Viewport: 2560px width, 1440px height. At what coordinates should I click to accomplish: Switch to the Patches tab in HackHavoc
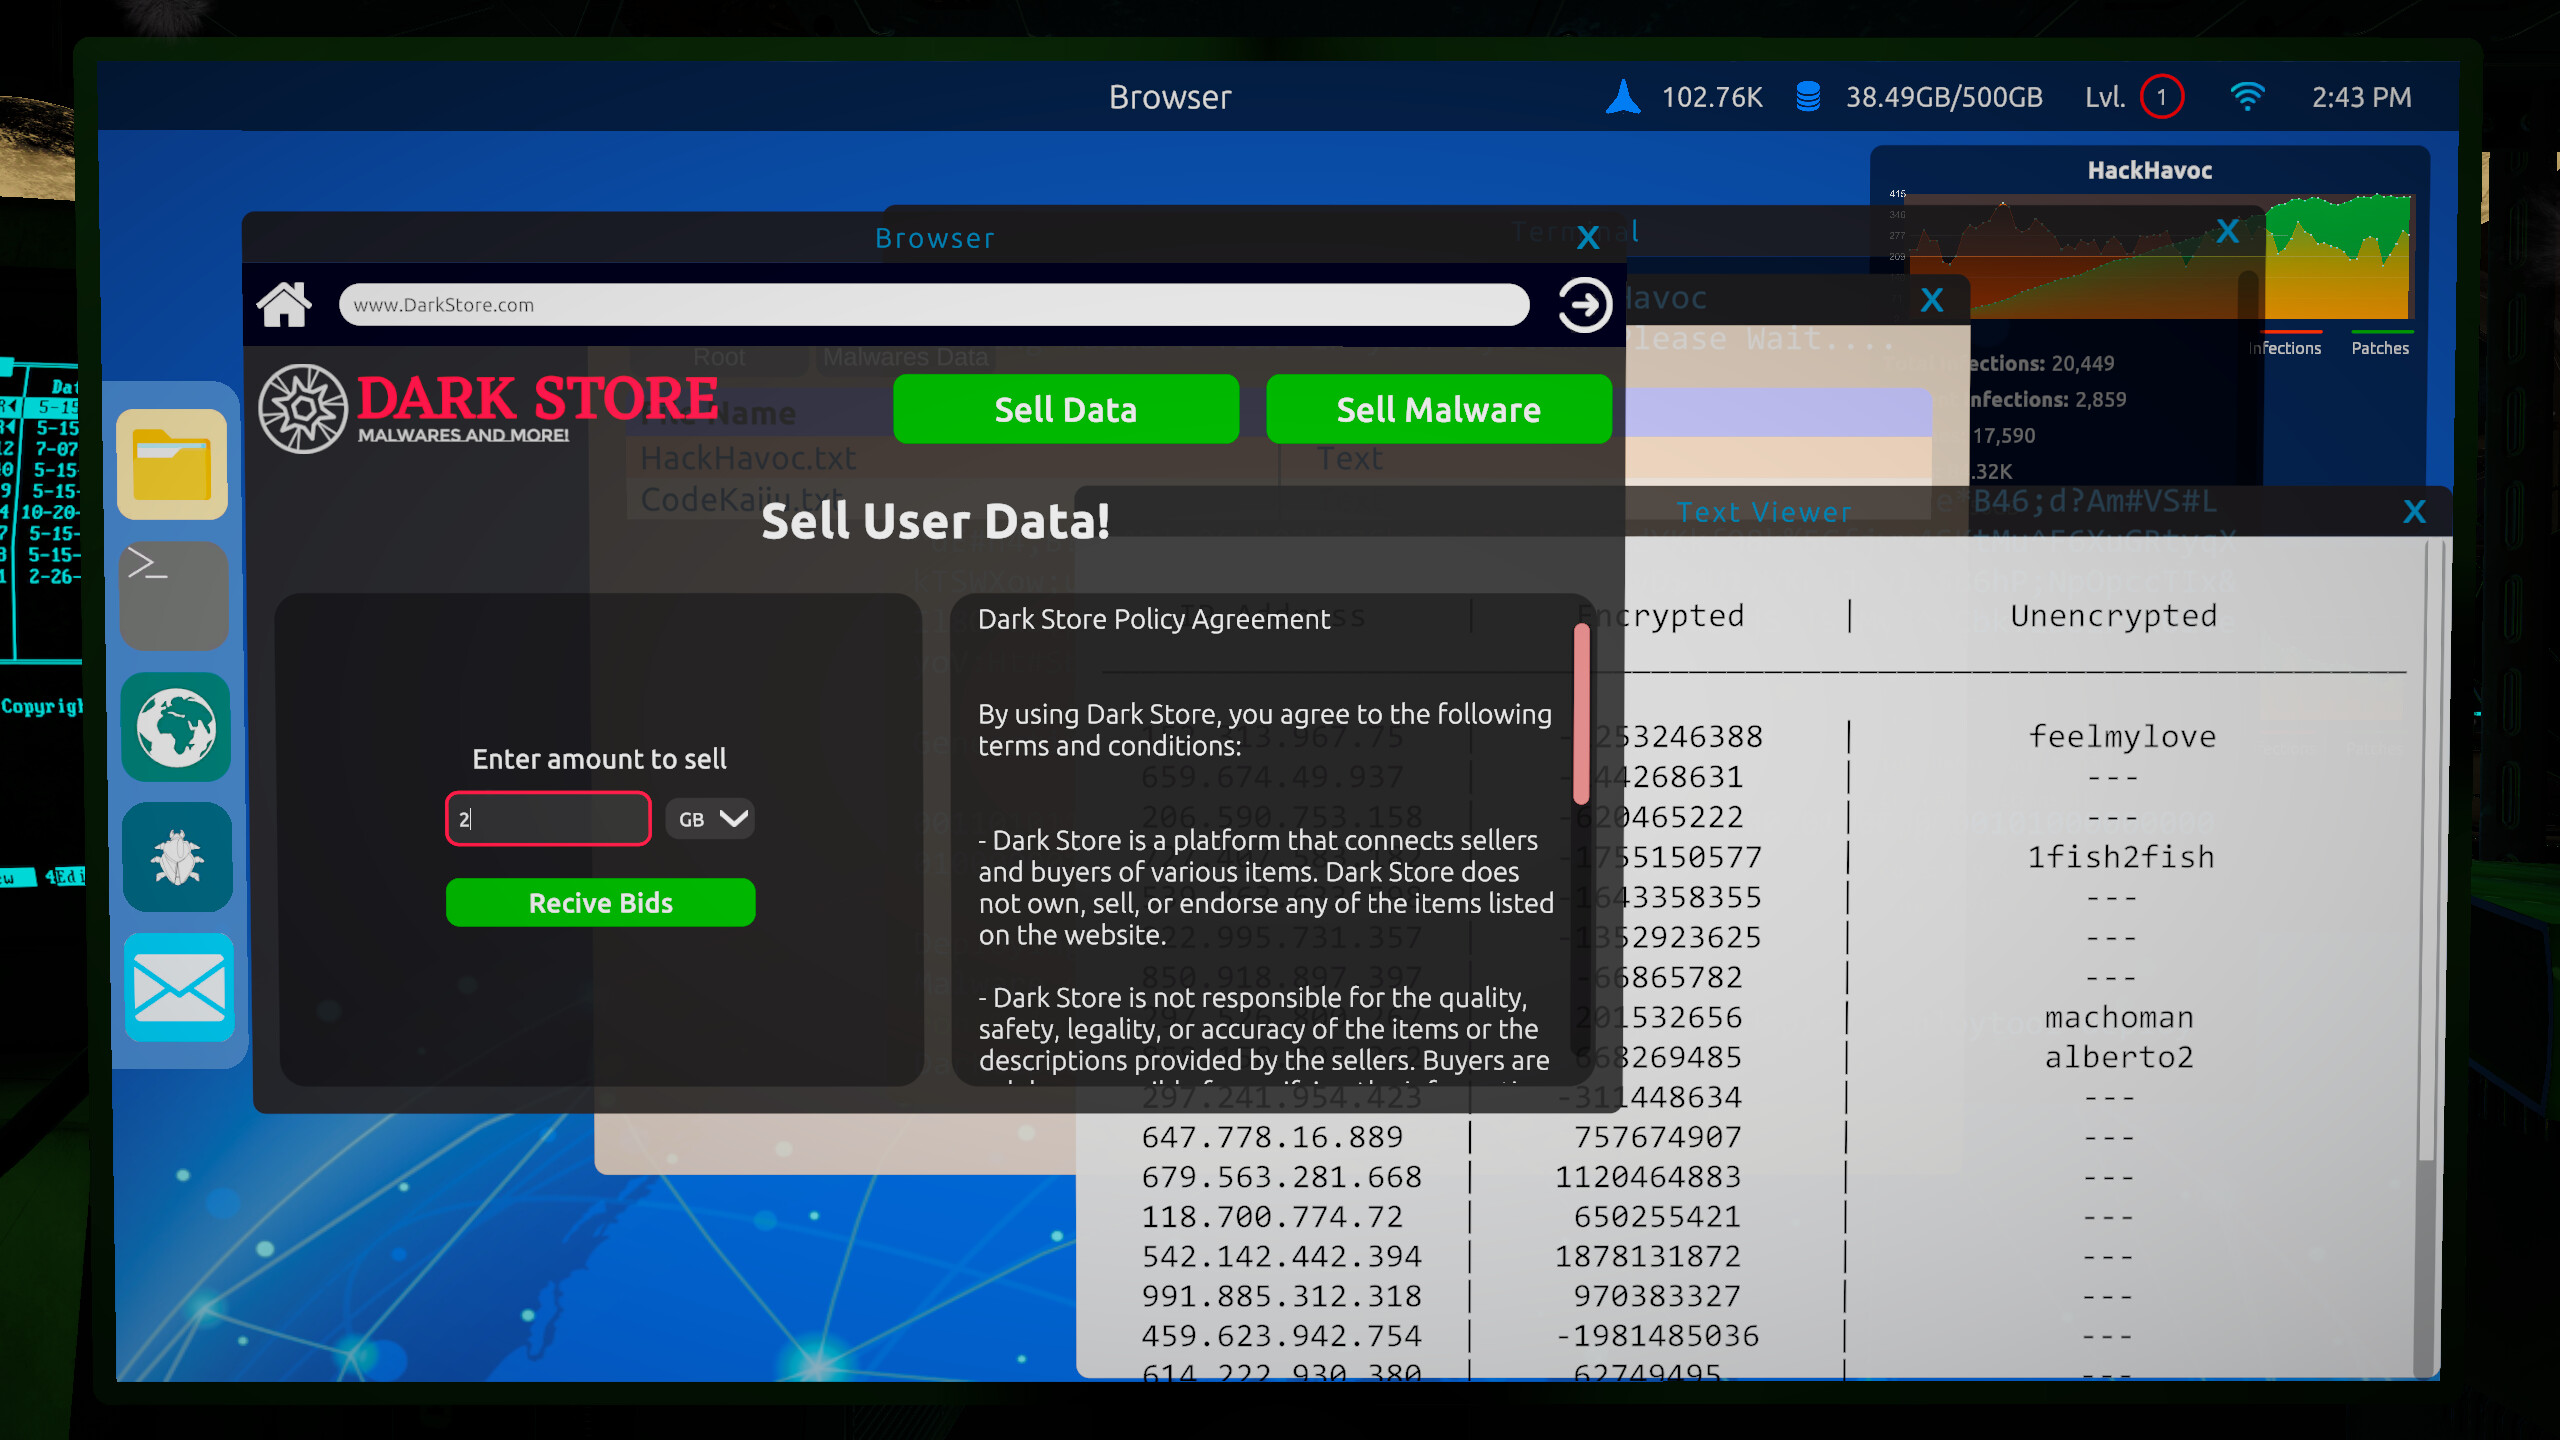[x=2381, y=347]
